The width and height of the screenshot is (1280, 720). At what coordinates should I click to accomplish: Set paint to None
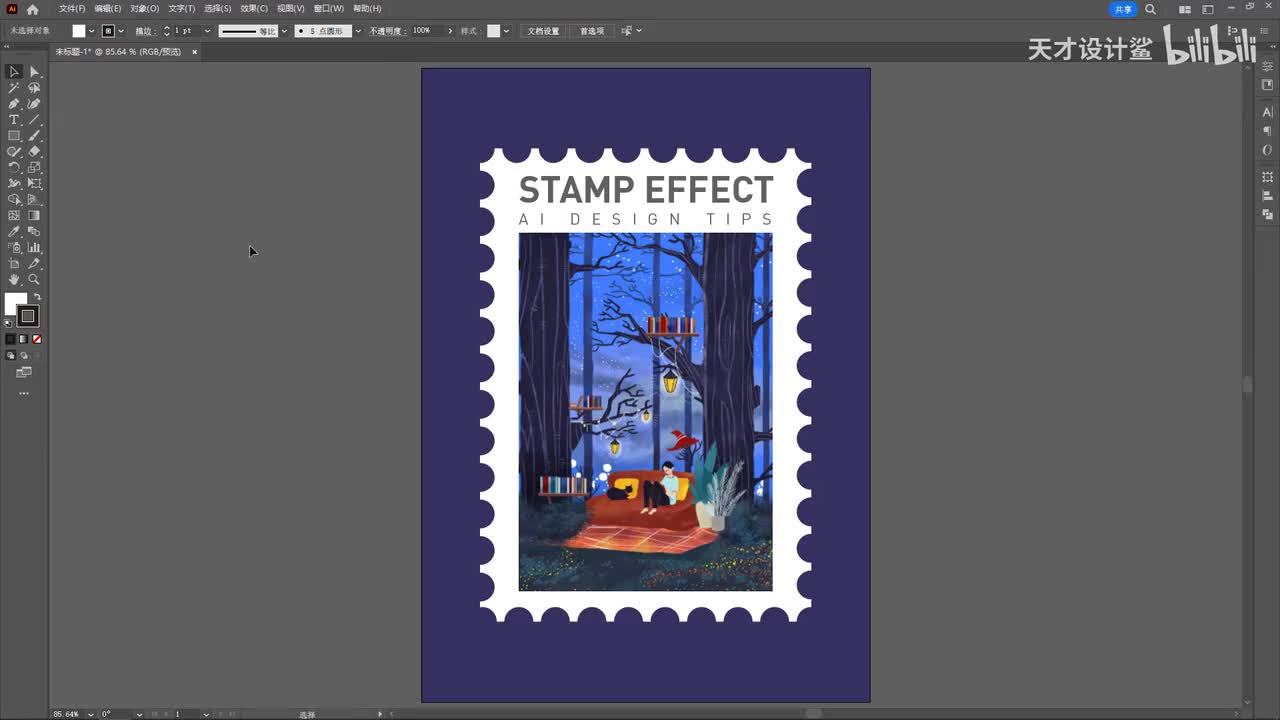point(37,339)
